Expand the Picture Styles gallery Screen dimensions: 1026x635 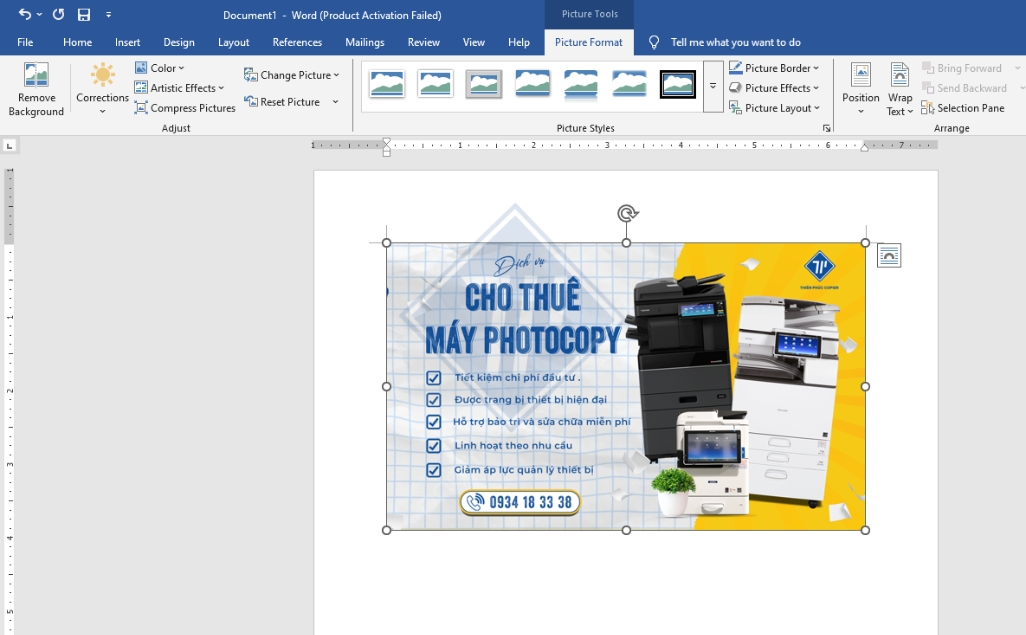coord(713,86)
